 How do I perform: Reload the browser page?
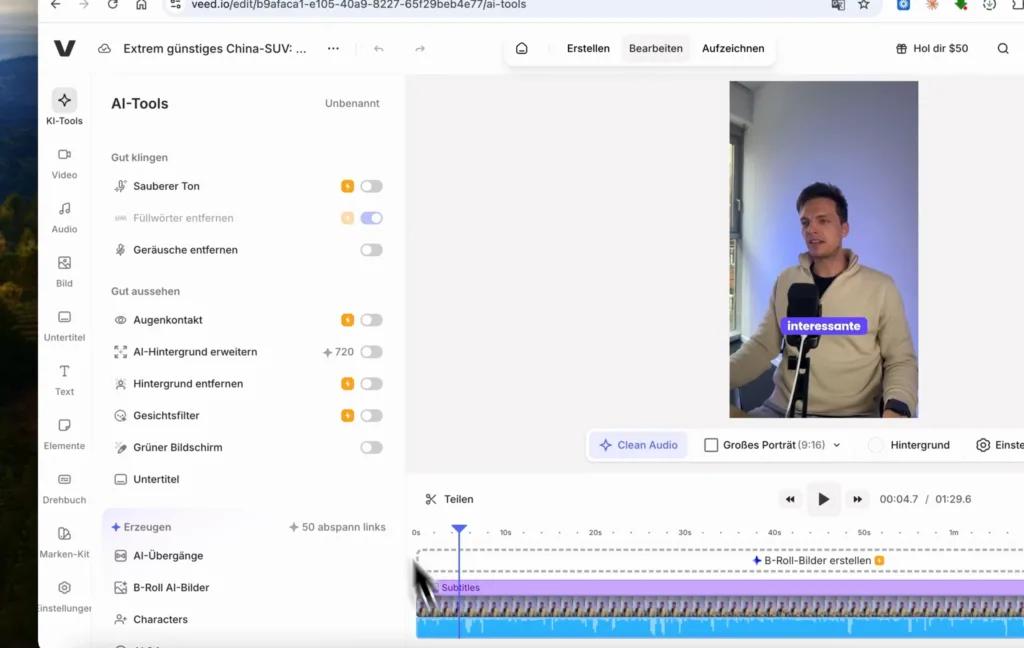pos(113,5)
